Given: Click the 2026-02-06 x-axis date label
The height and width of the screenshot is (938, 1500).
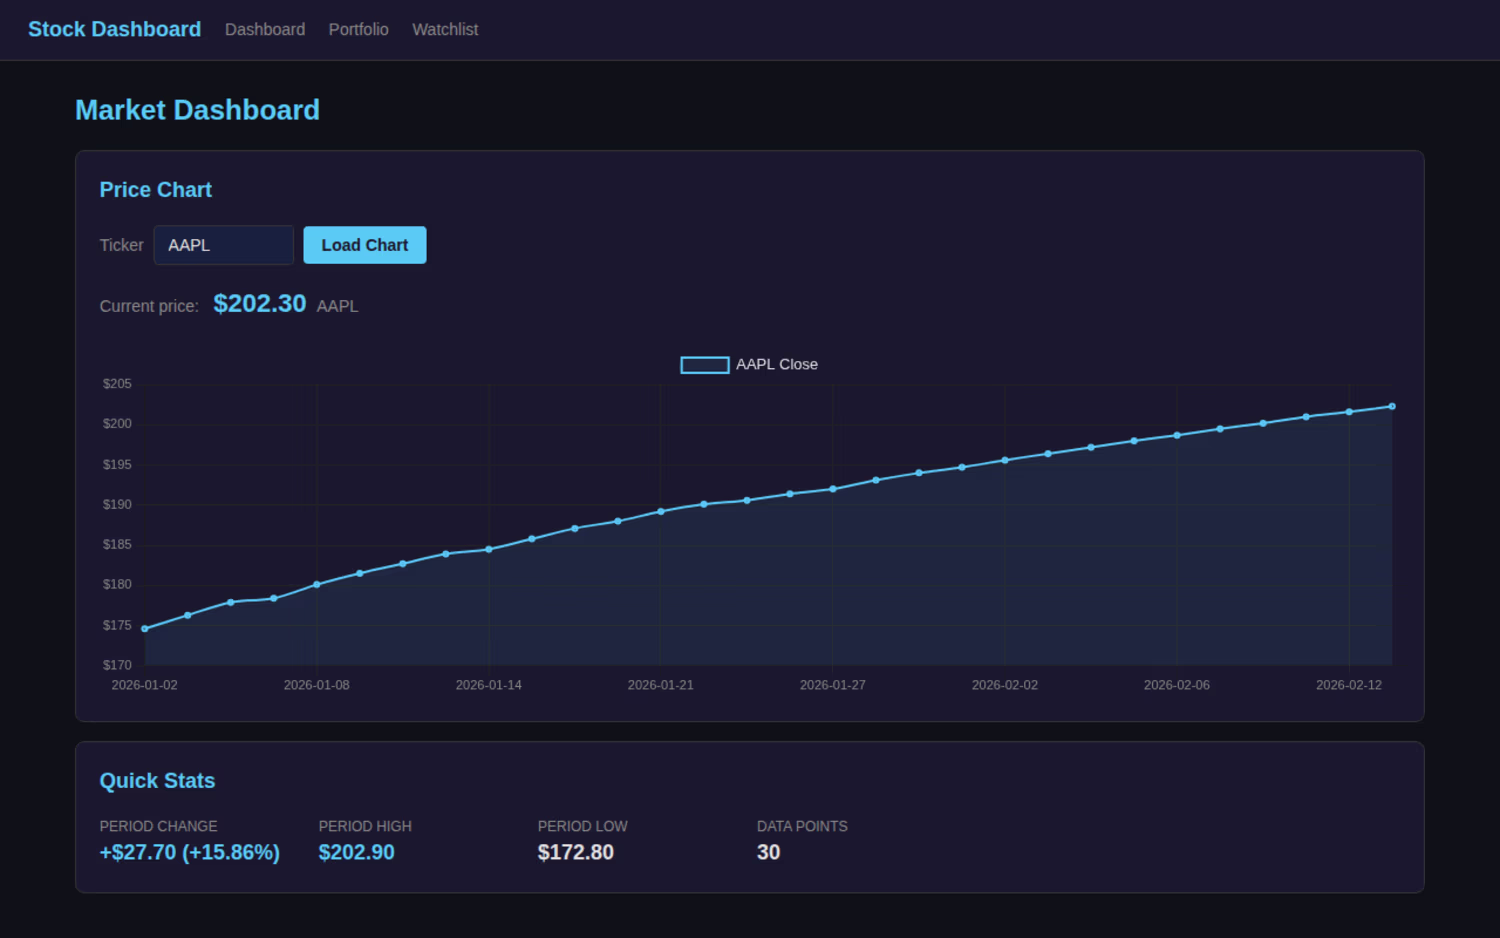Looking at the screenshot, I should [x=1177, y=685].
